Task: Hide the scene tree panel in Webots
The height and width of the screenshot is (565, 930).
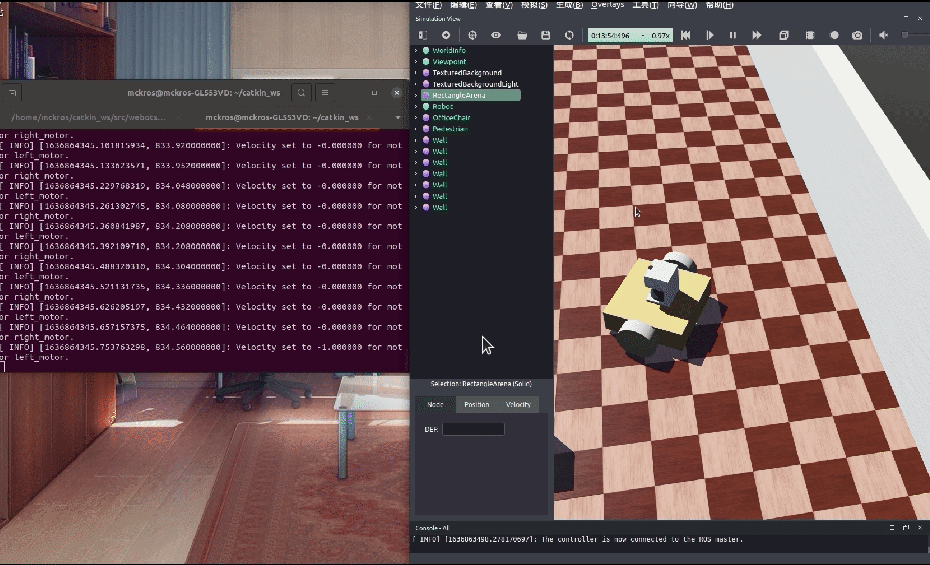Action: point(423,36)
